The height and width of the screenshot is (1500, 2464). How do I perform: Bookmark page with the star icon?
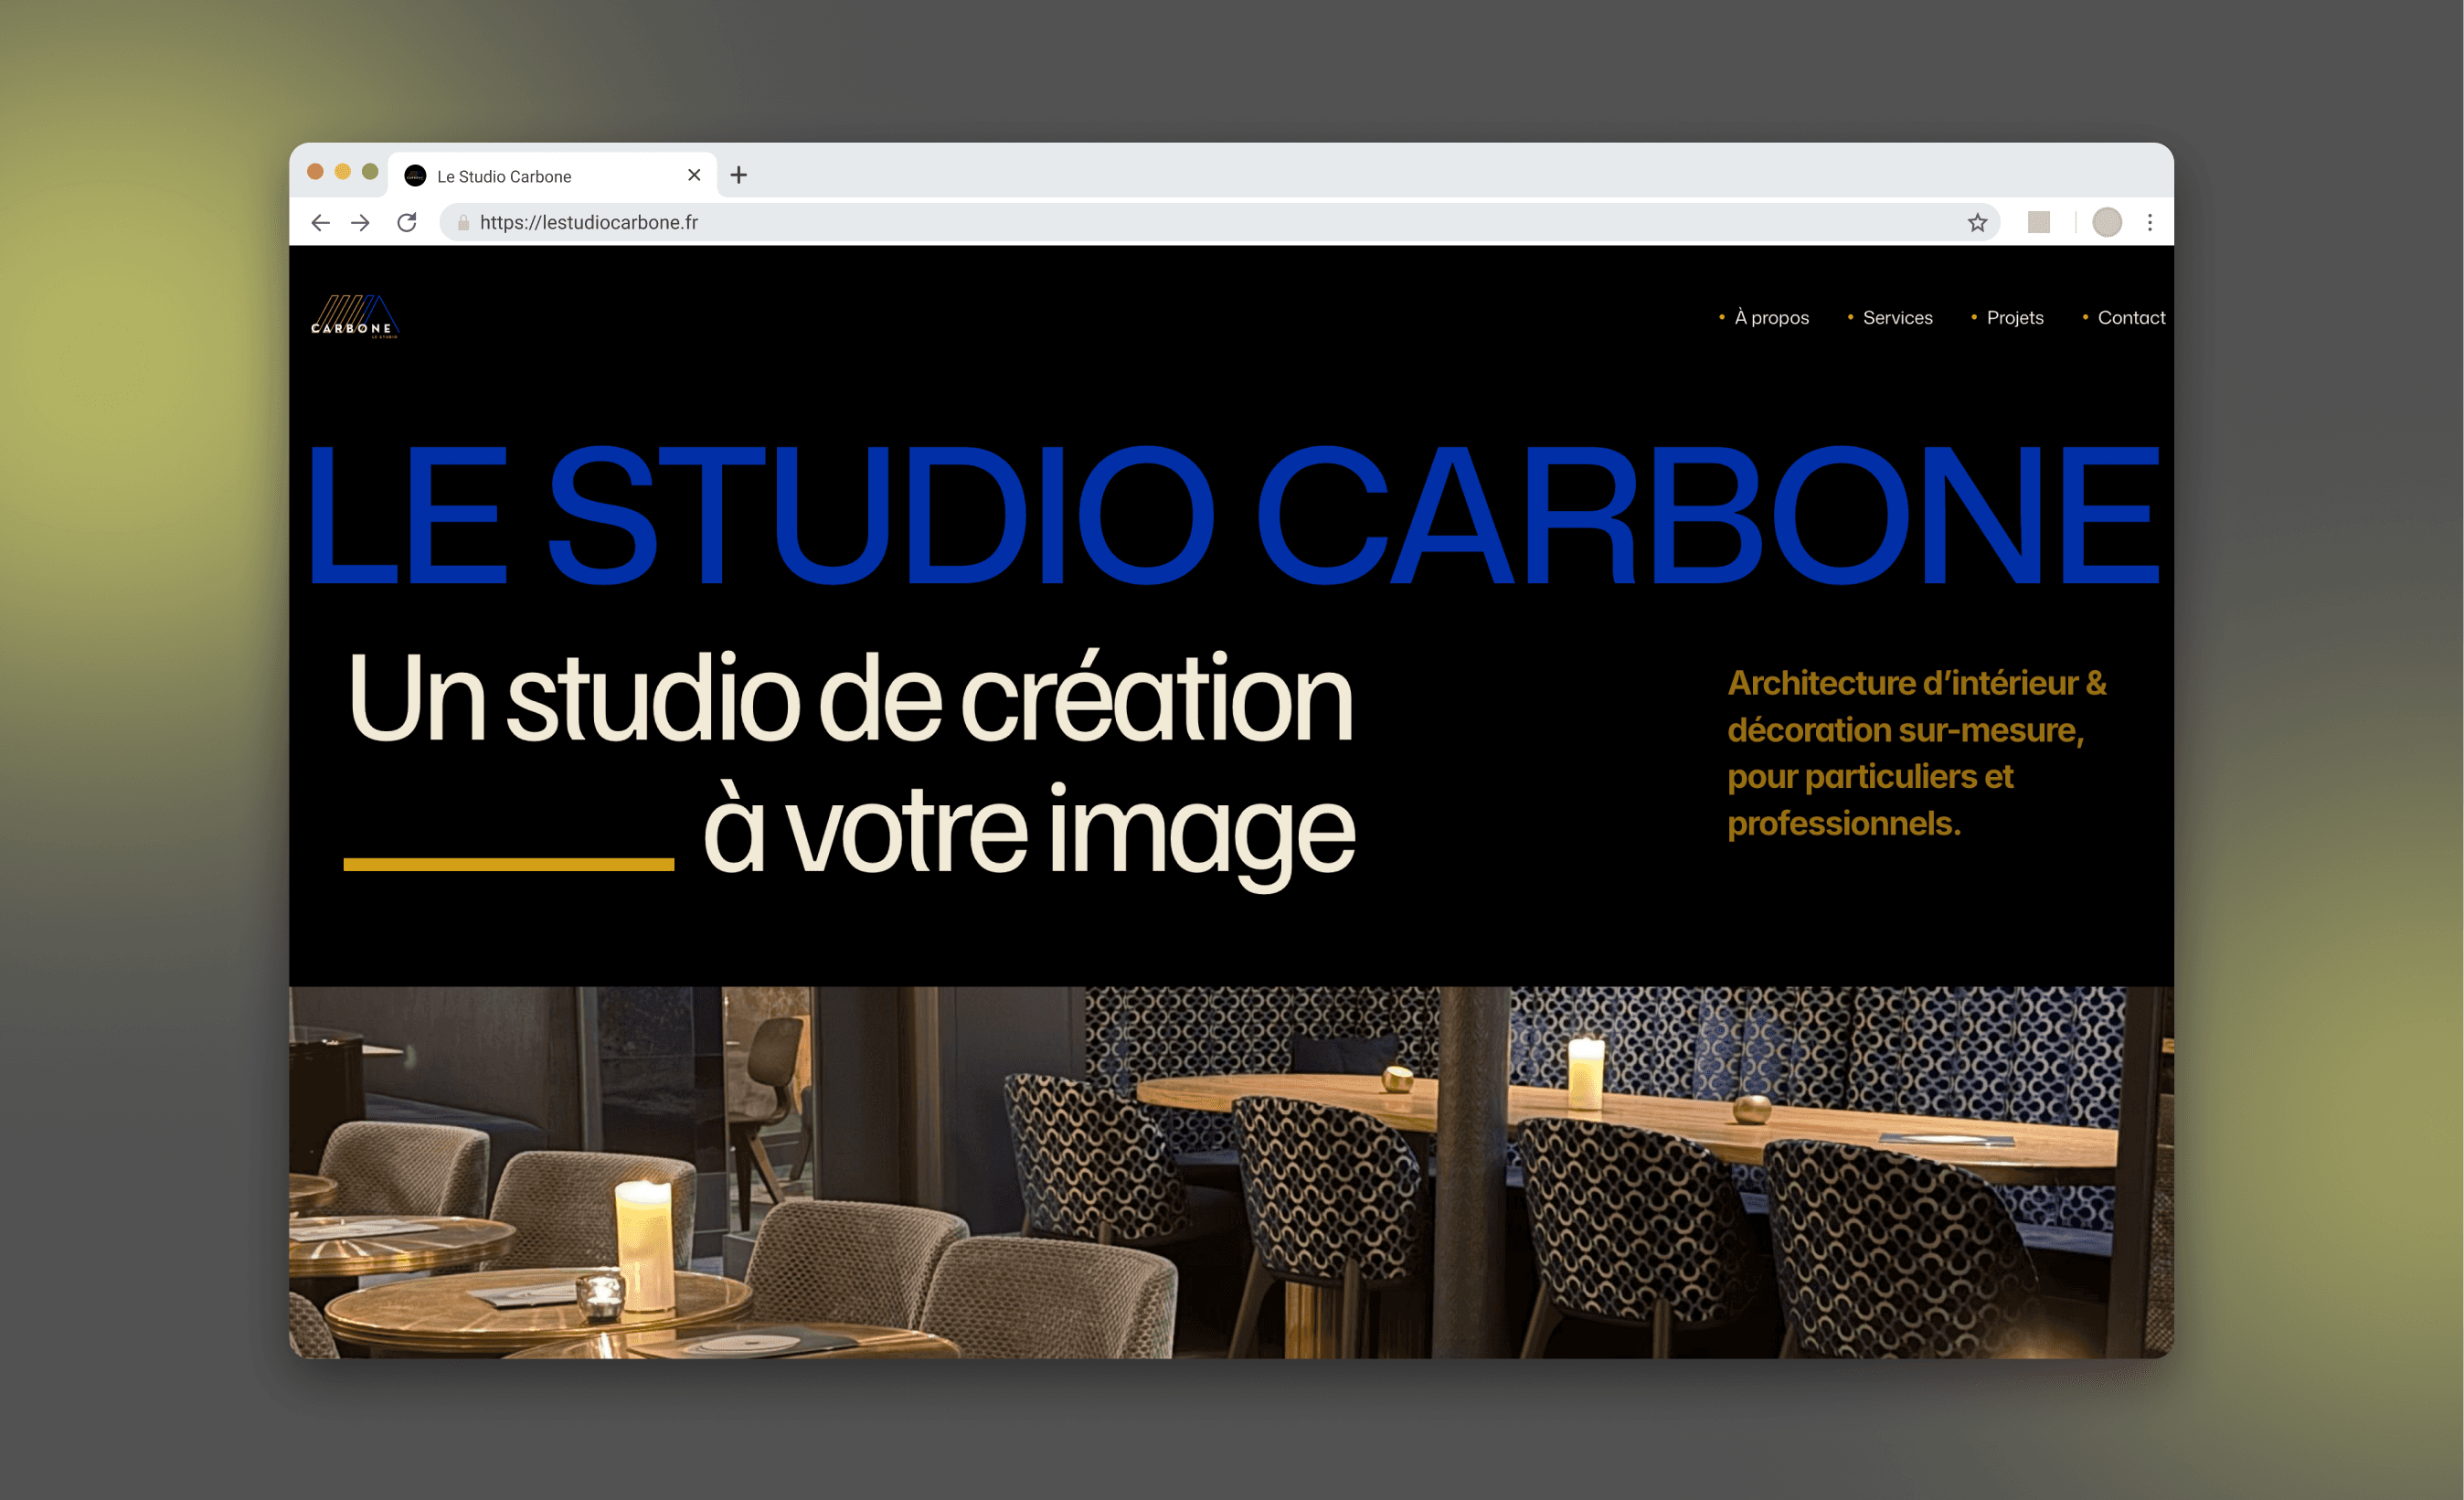tap(1977, 222)
